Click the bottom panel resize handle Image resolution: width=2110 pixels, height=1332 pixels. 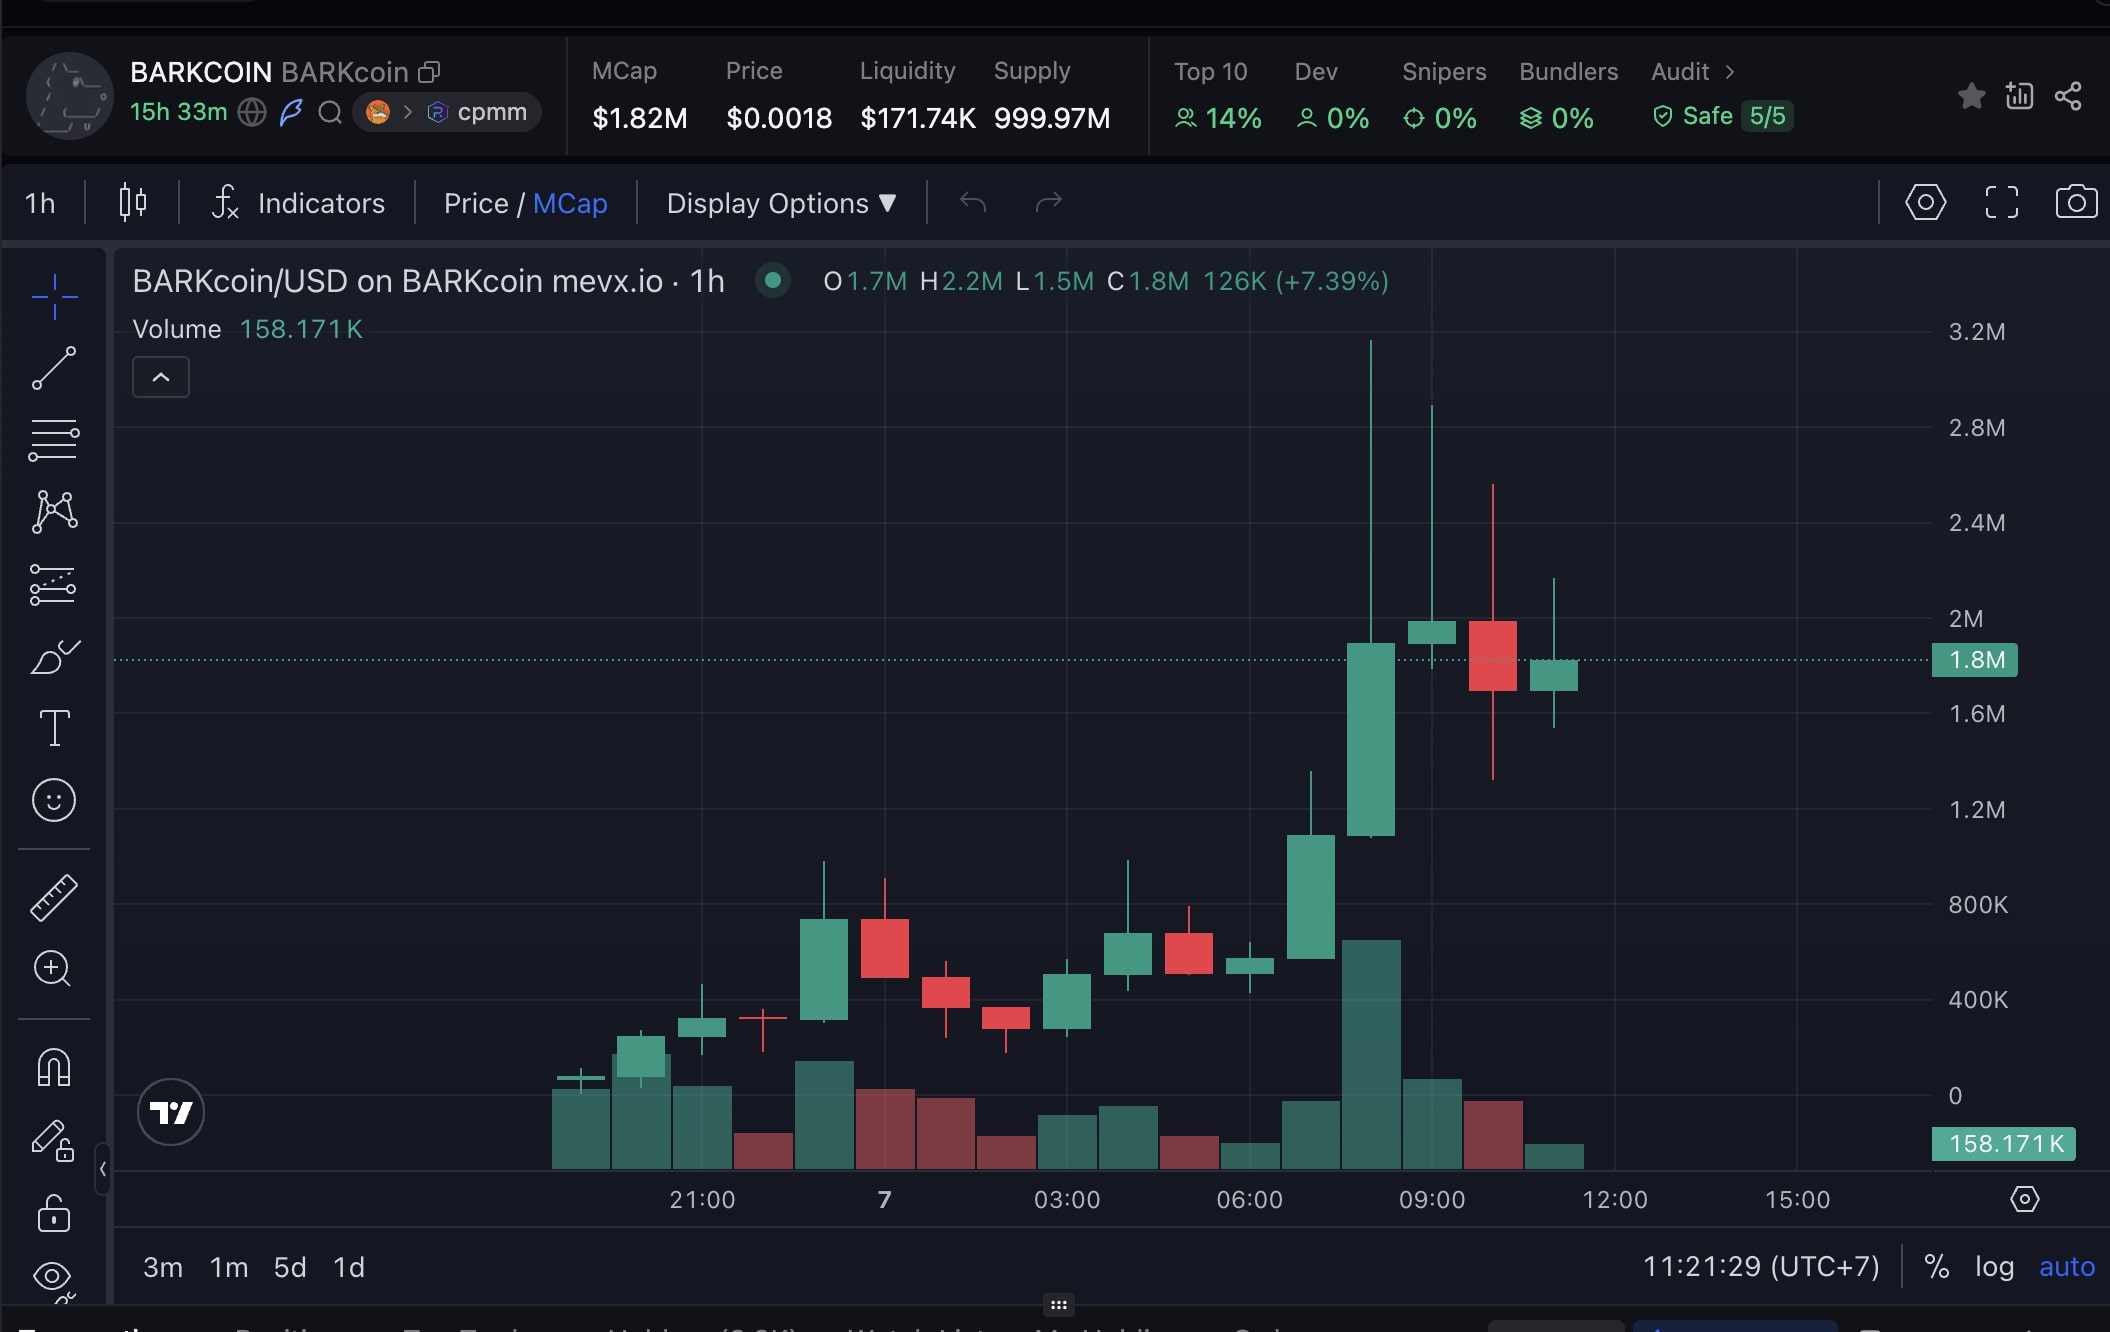[x=1058, y=1305]
